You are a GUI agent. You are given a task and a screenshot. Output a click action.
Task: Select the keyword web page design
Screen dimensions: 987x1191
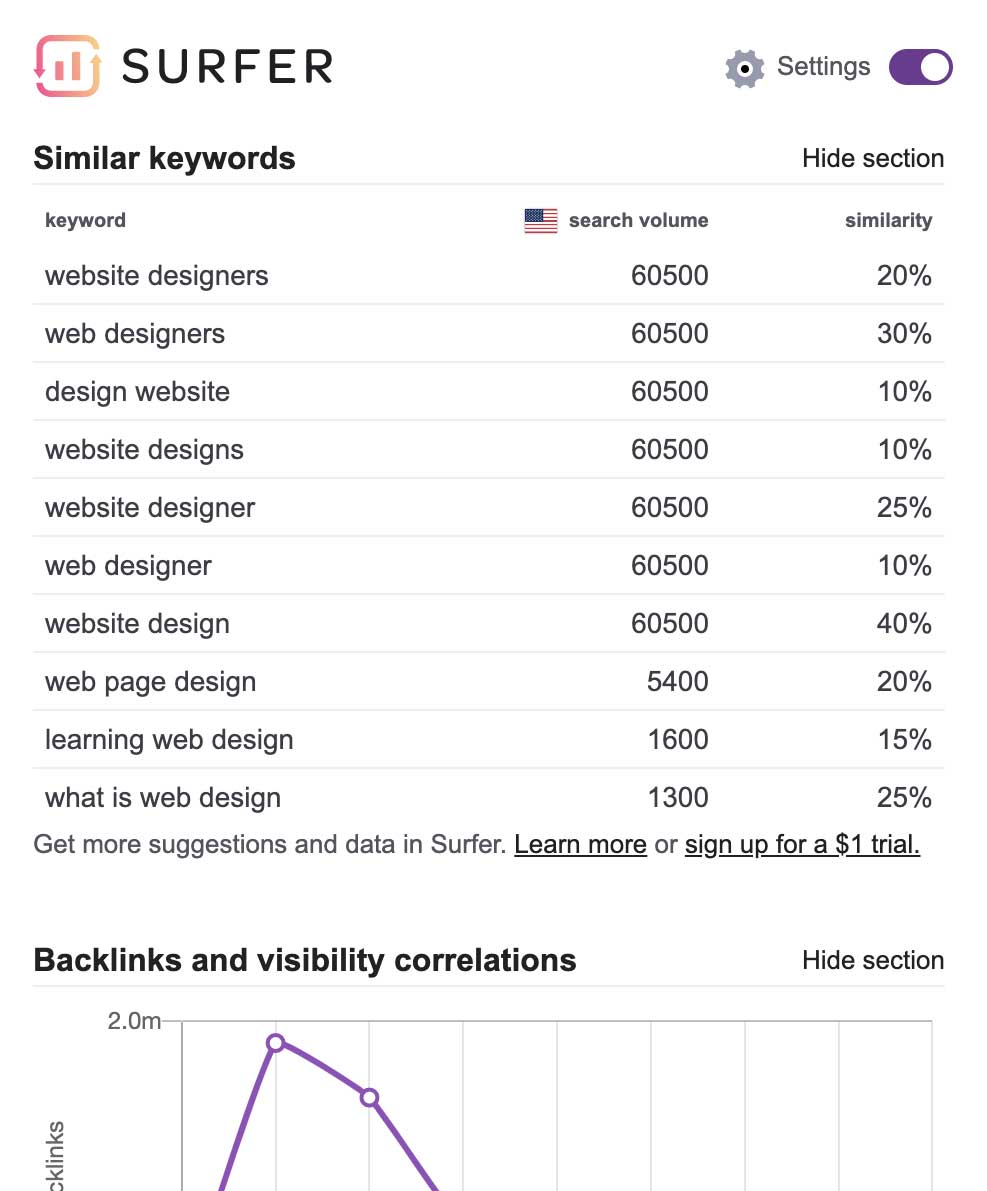click(x=151, y=682)
